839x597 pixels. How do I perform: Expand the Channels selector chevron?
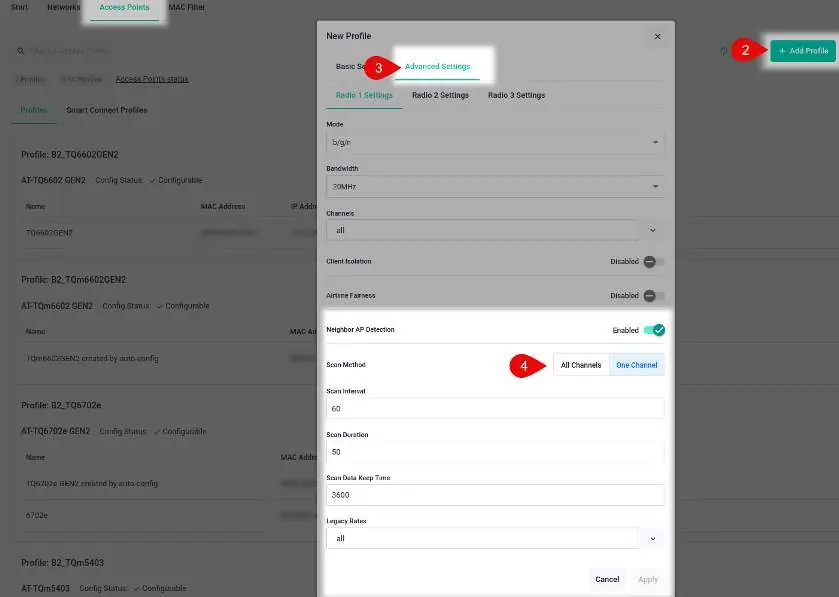(652, 230)
